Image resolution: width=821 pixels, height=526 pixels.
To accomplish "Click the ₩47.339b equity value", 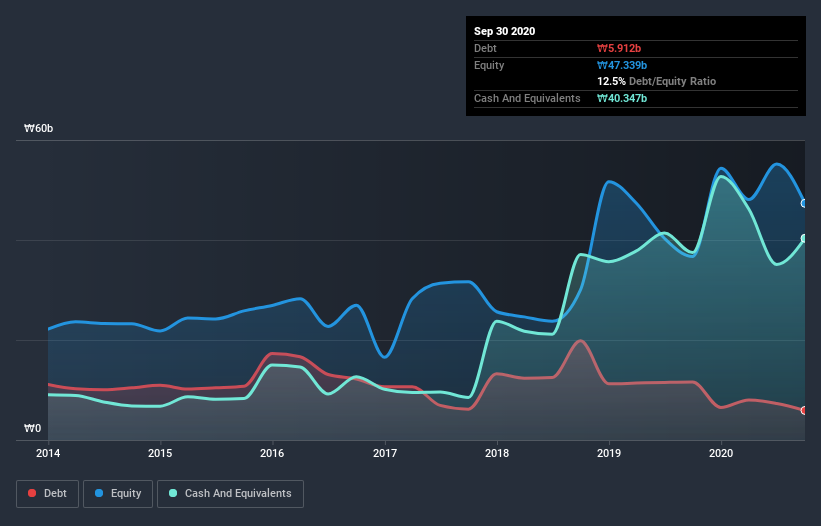I will [622, 65].
